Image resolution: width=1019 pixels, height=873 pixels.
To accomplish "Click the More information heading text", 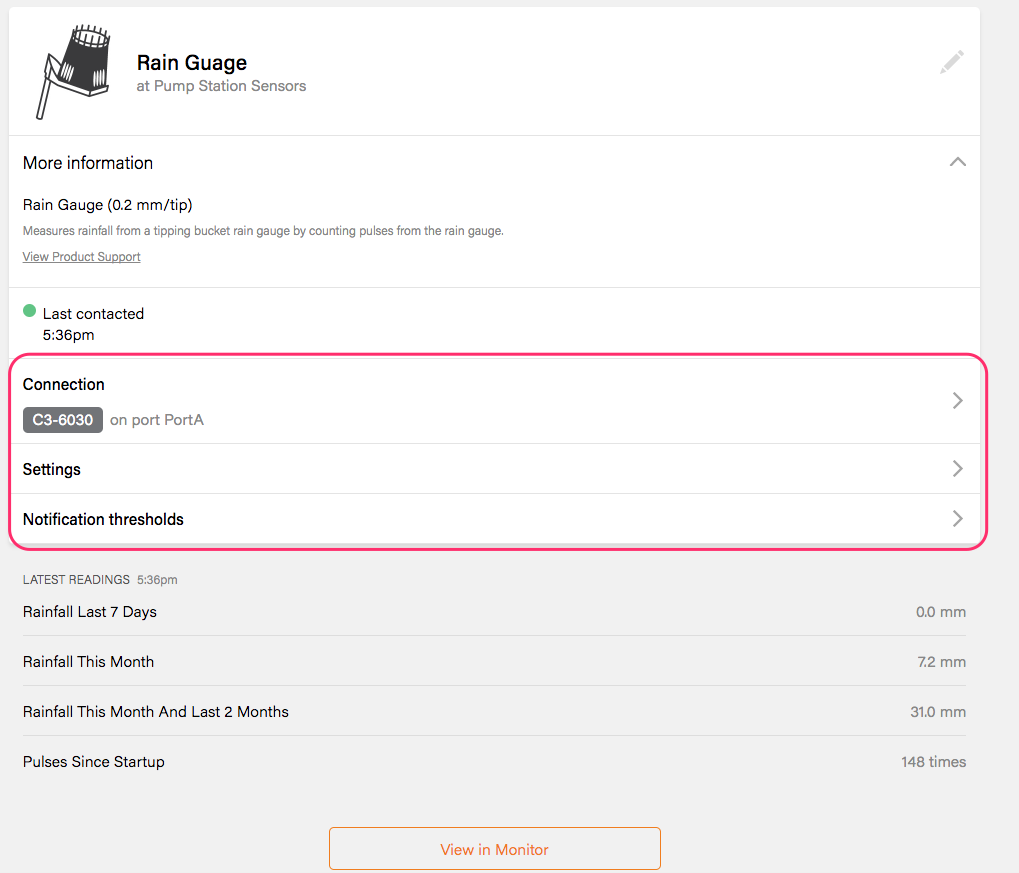I will tap(88, 163).
